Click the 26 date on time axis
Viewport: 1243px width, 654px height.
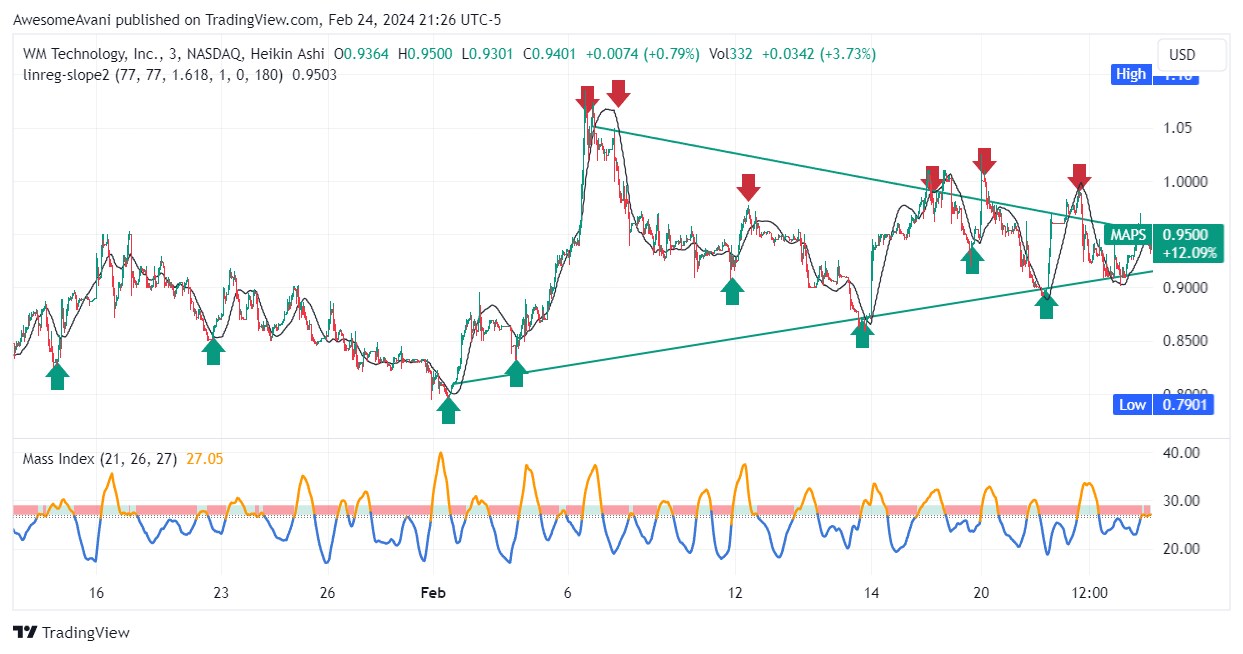tap(327, 593)
